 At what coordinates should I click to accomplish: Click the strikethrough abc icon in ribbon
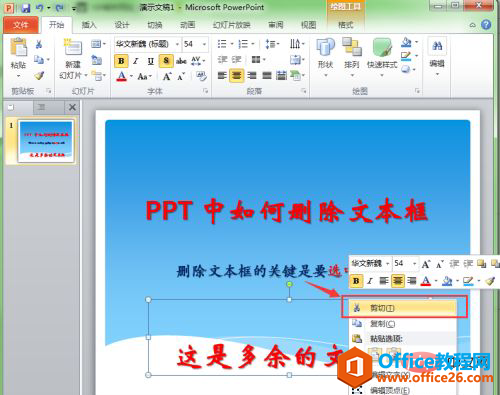181,61
